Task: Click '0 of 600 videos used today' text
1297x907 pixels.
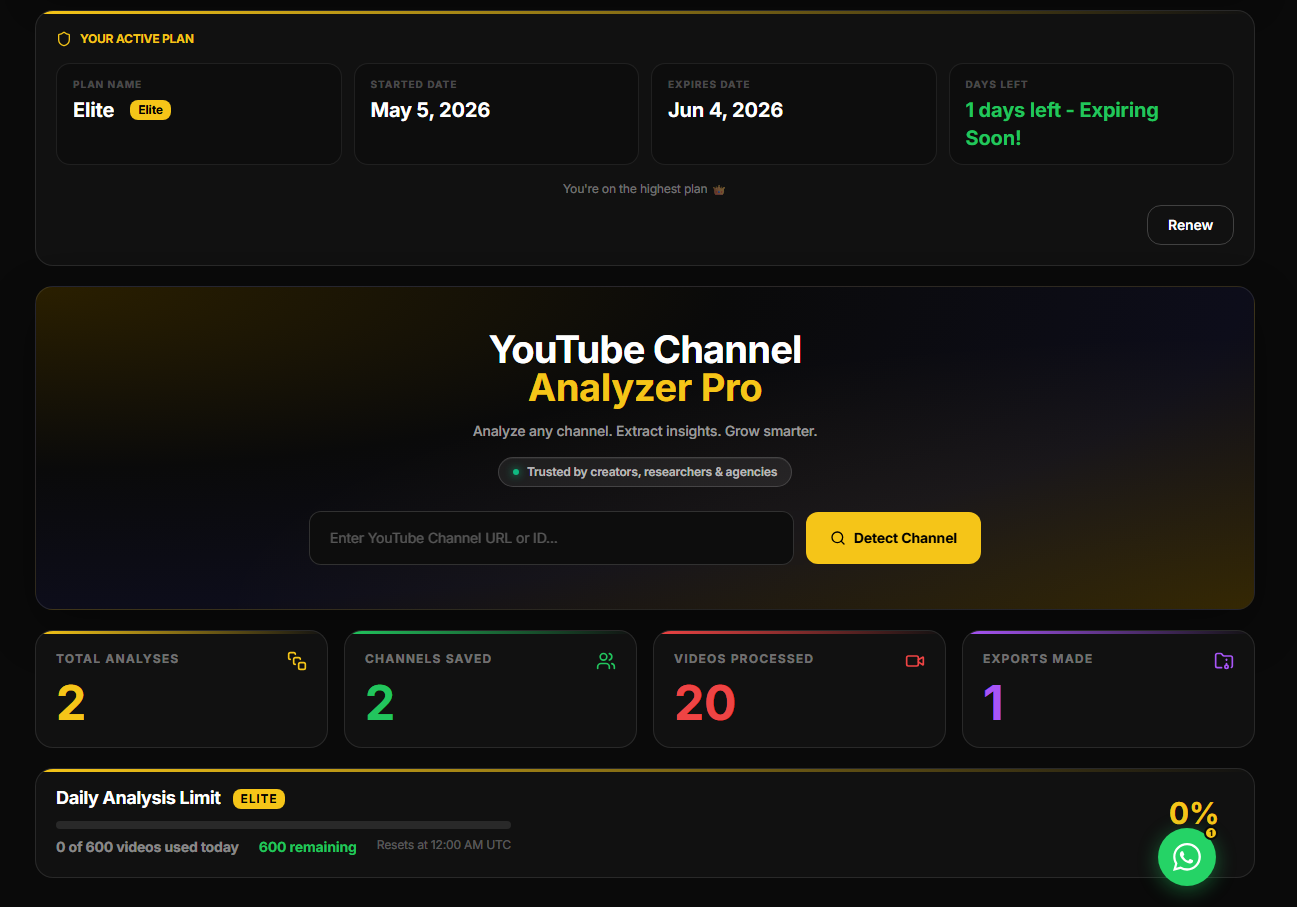Action: tap(147, 847)
